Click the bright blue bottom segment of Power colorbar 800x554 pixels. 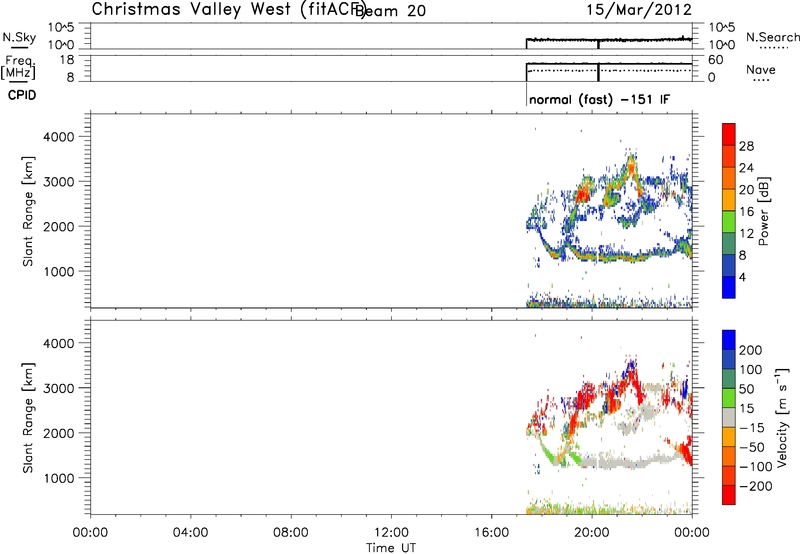[x=729, y=287]
